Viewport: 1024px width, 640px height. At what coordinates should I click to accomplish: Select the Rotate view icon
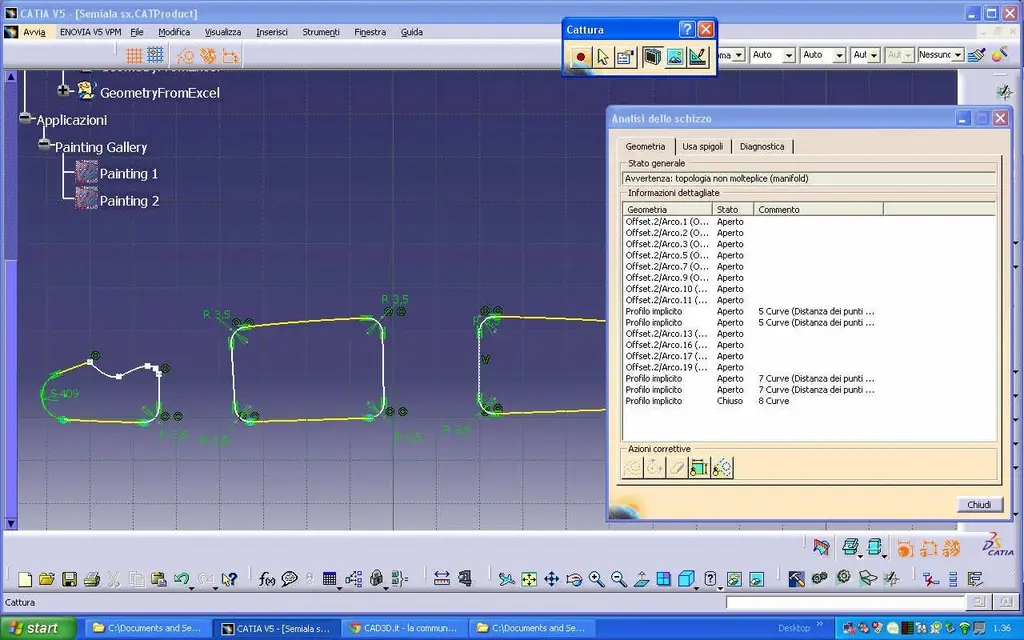tap(574, 579)
